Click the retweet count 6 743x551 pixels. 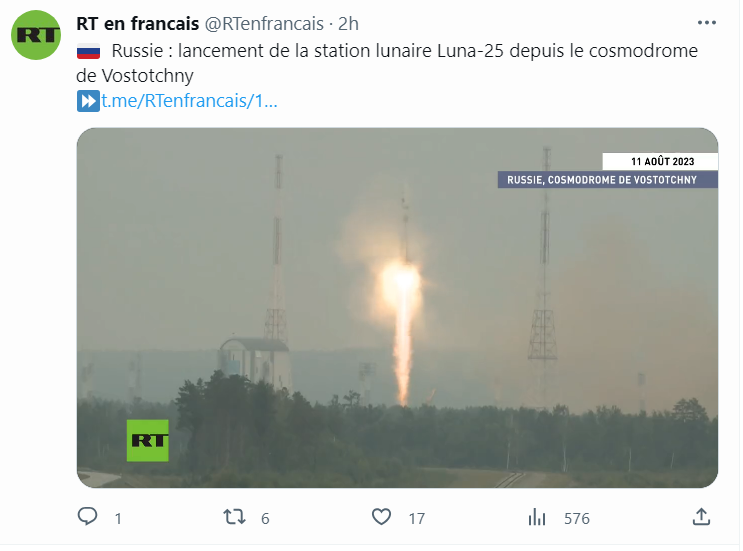(265, 519)
